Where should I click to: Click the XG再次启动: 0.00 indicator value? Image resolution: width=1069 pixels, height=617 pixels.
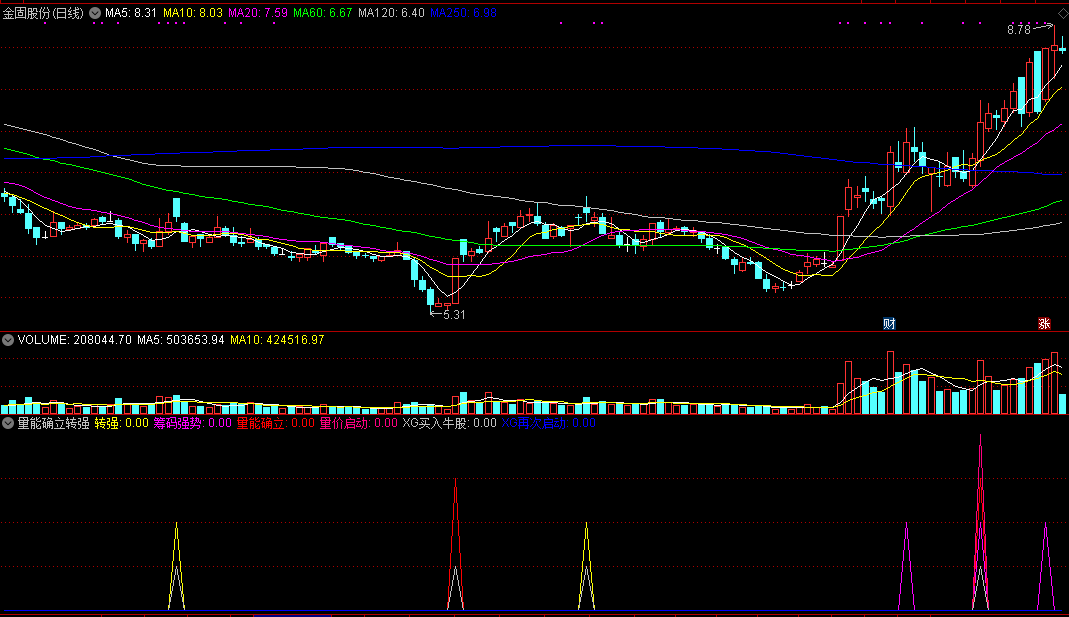549,423
